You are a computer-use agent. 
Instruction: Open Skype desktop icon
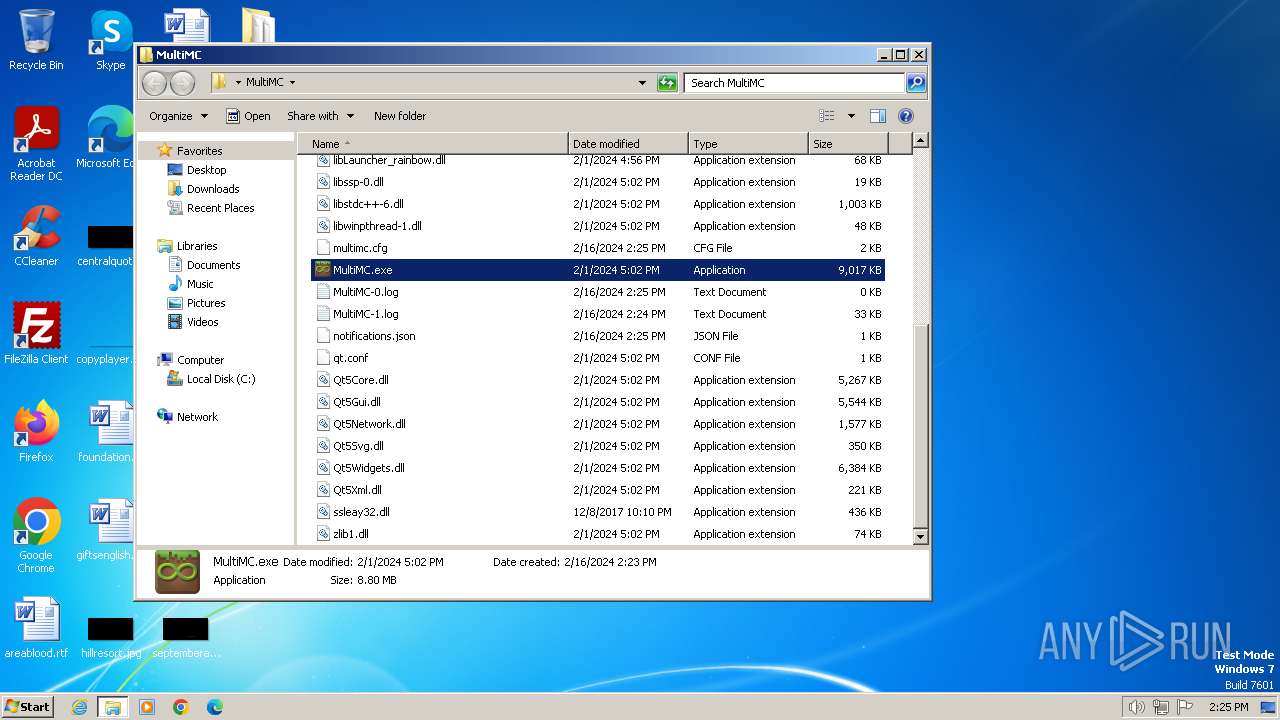pos(111,40)
